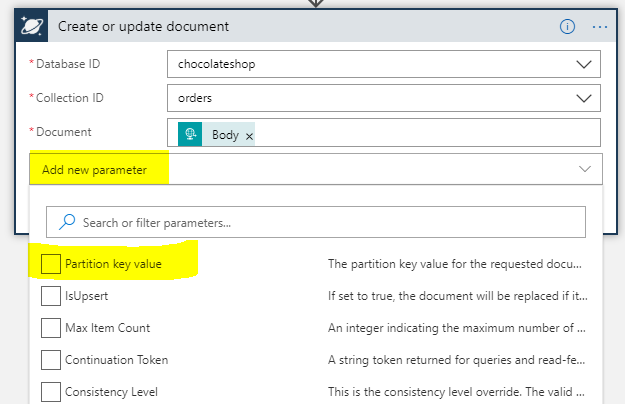Image resolution: width=625 pixels, height=404 pixels.
Task: Check the IsUpsert parameter checkbox
Action: (x=51, y=296)
